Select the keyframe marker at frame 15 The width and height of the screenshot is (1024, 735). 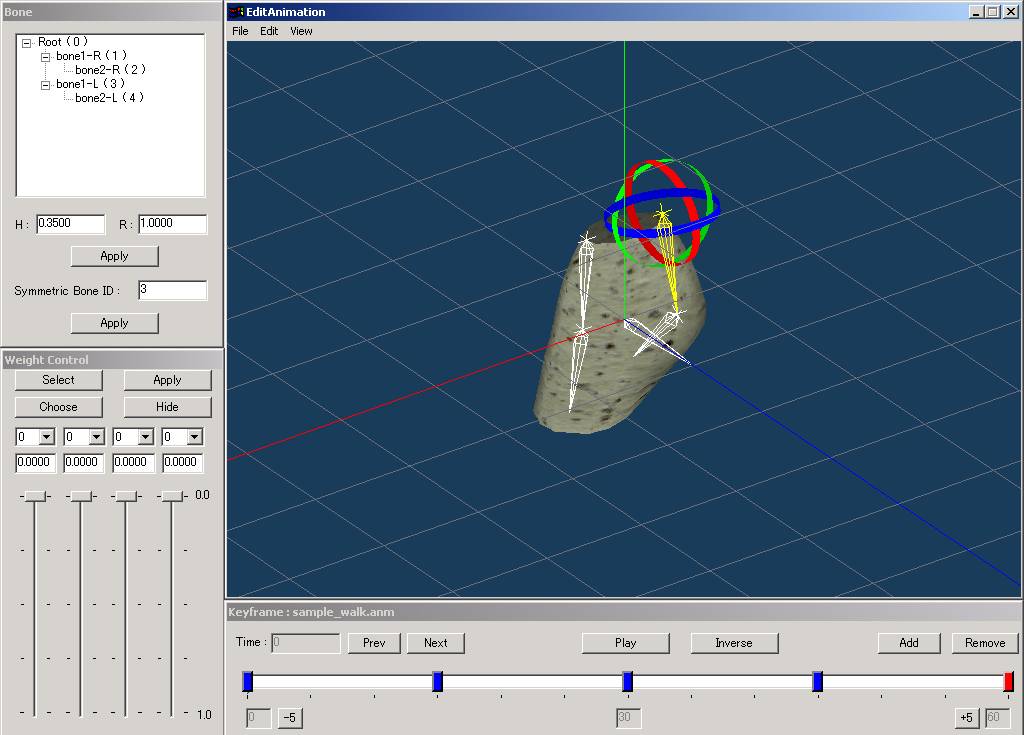[438, 681]
